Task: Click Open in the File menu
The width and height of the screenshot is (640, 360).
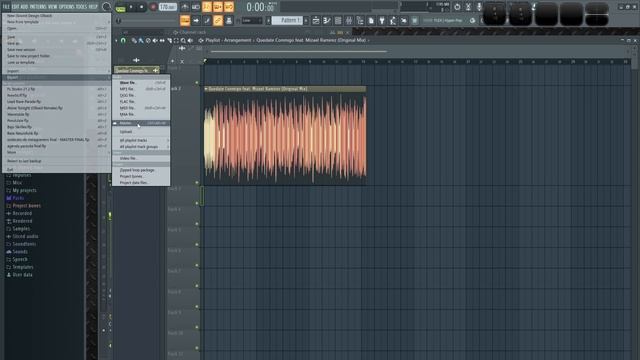Action: pos(56,29)
